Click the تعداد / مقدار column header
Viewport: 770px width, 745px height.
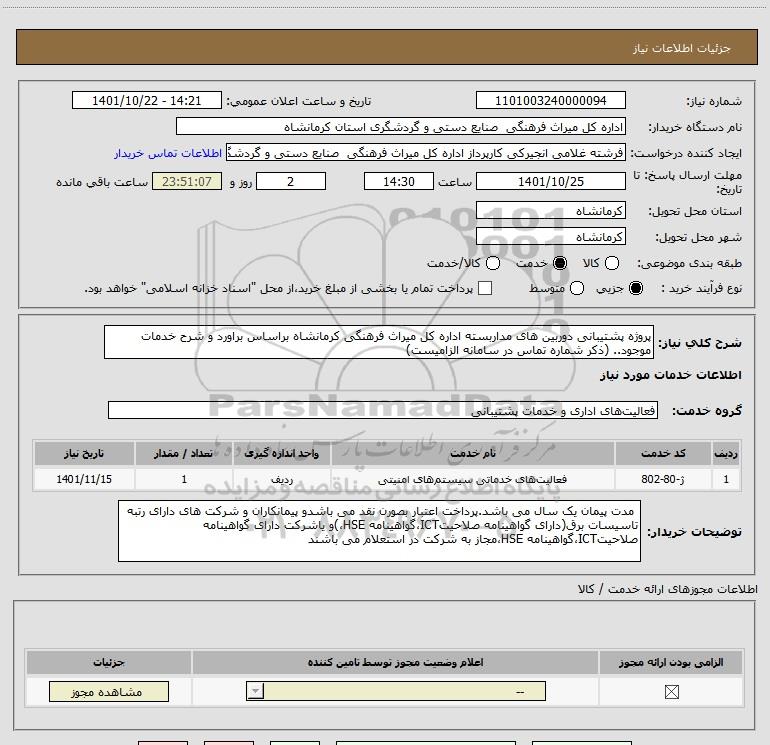tap(184, 453)
